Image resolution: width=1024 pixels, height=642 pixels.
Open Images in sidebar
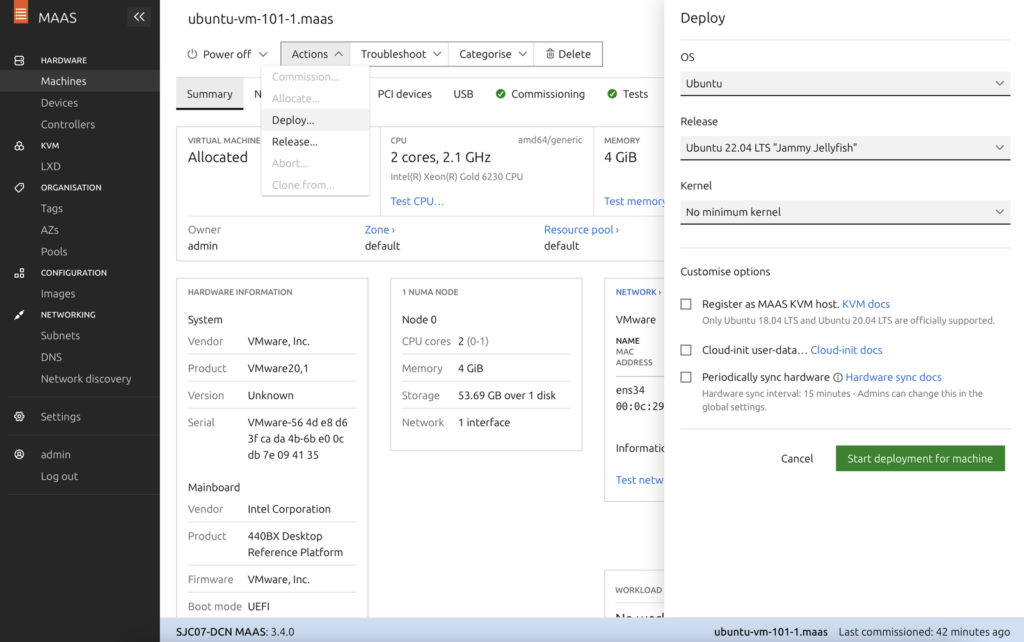tap(57, 294)
